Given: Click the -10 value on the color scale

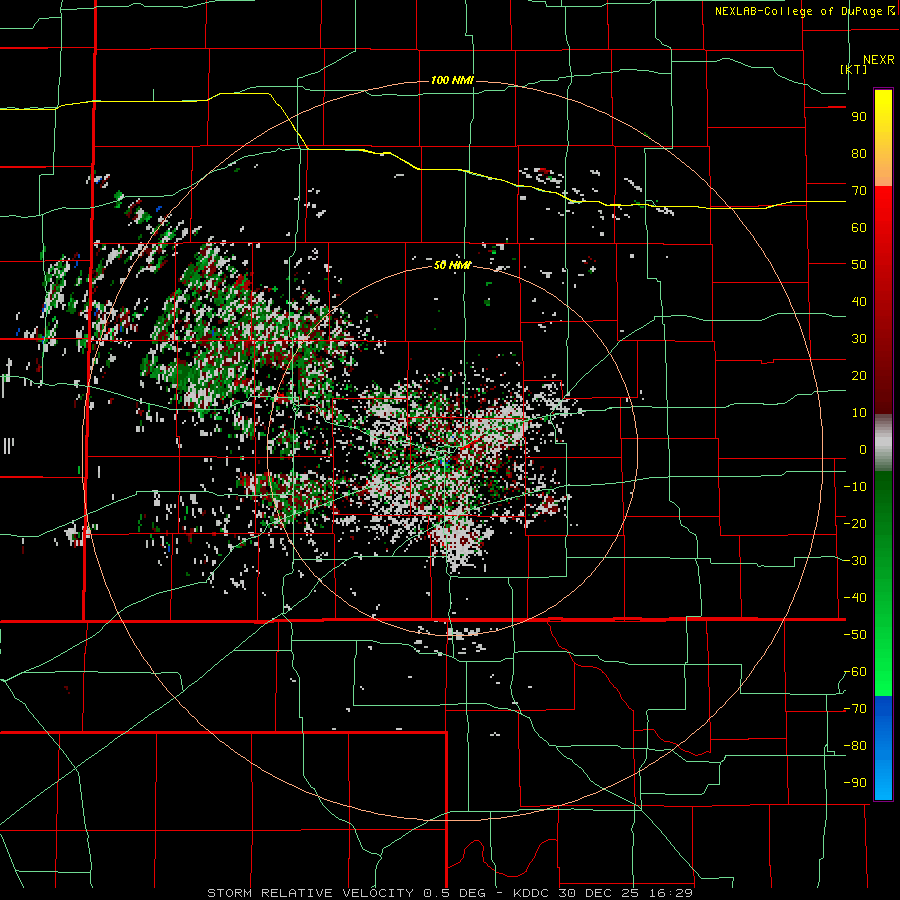Looking at the screenshot, I should 855,487.
